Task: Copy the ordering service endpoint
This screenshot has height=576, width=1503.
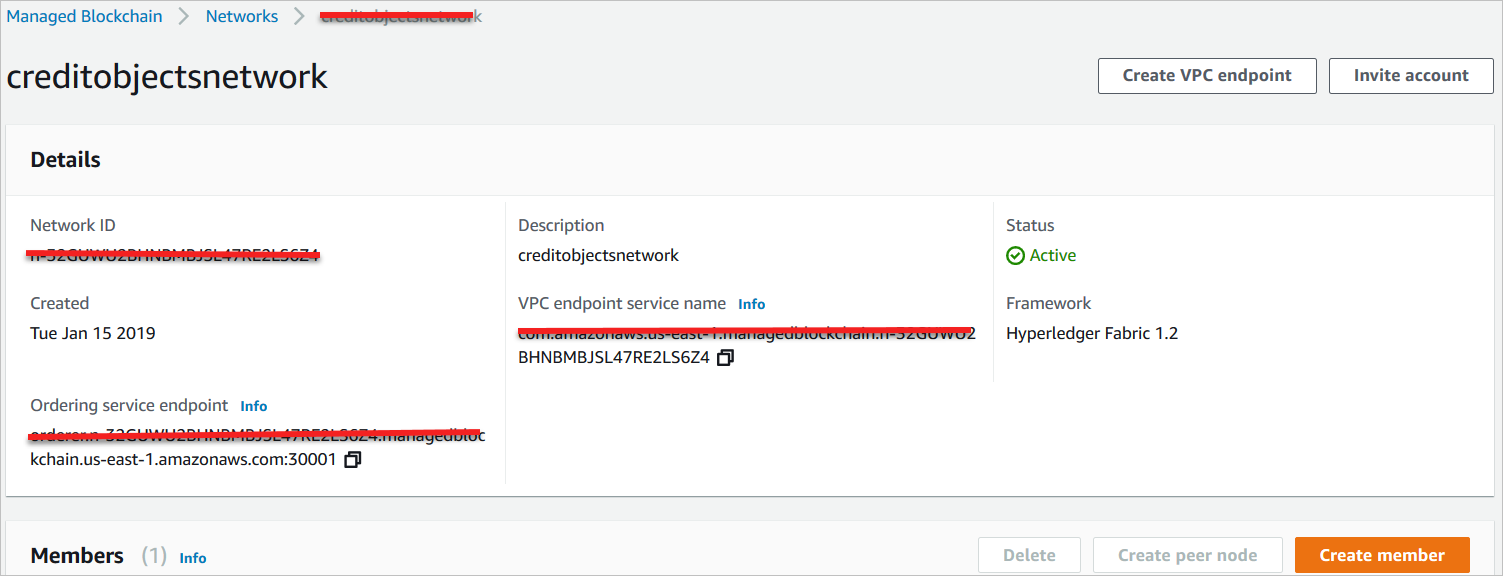Action: (352, 460)
